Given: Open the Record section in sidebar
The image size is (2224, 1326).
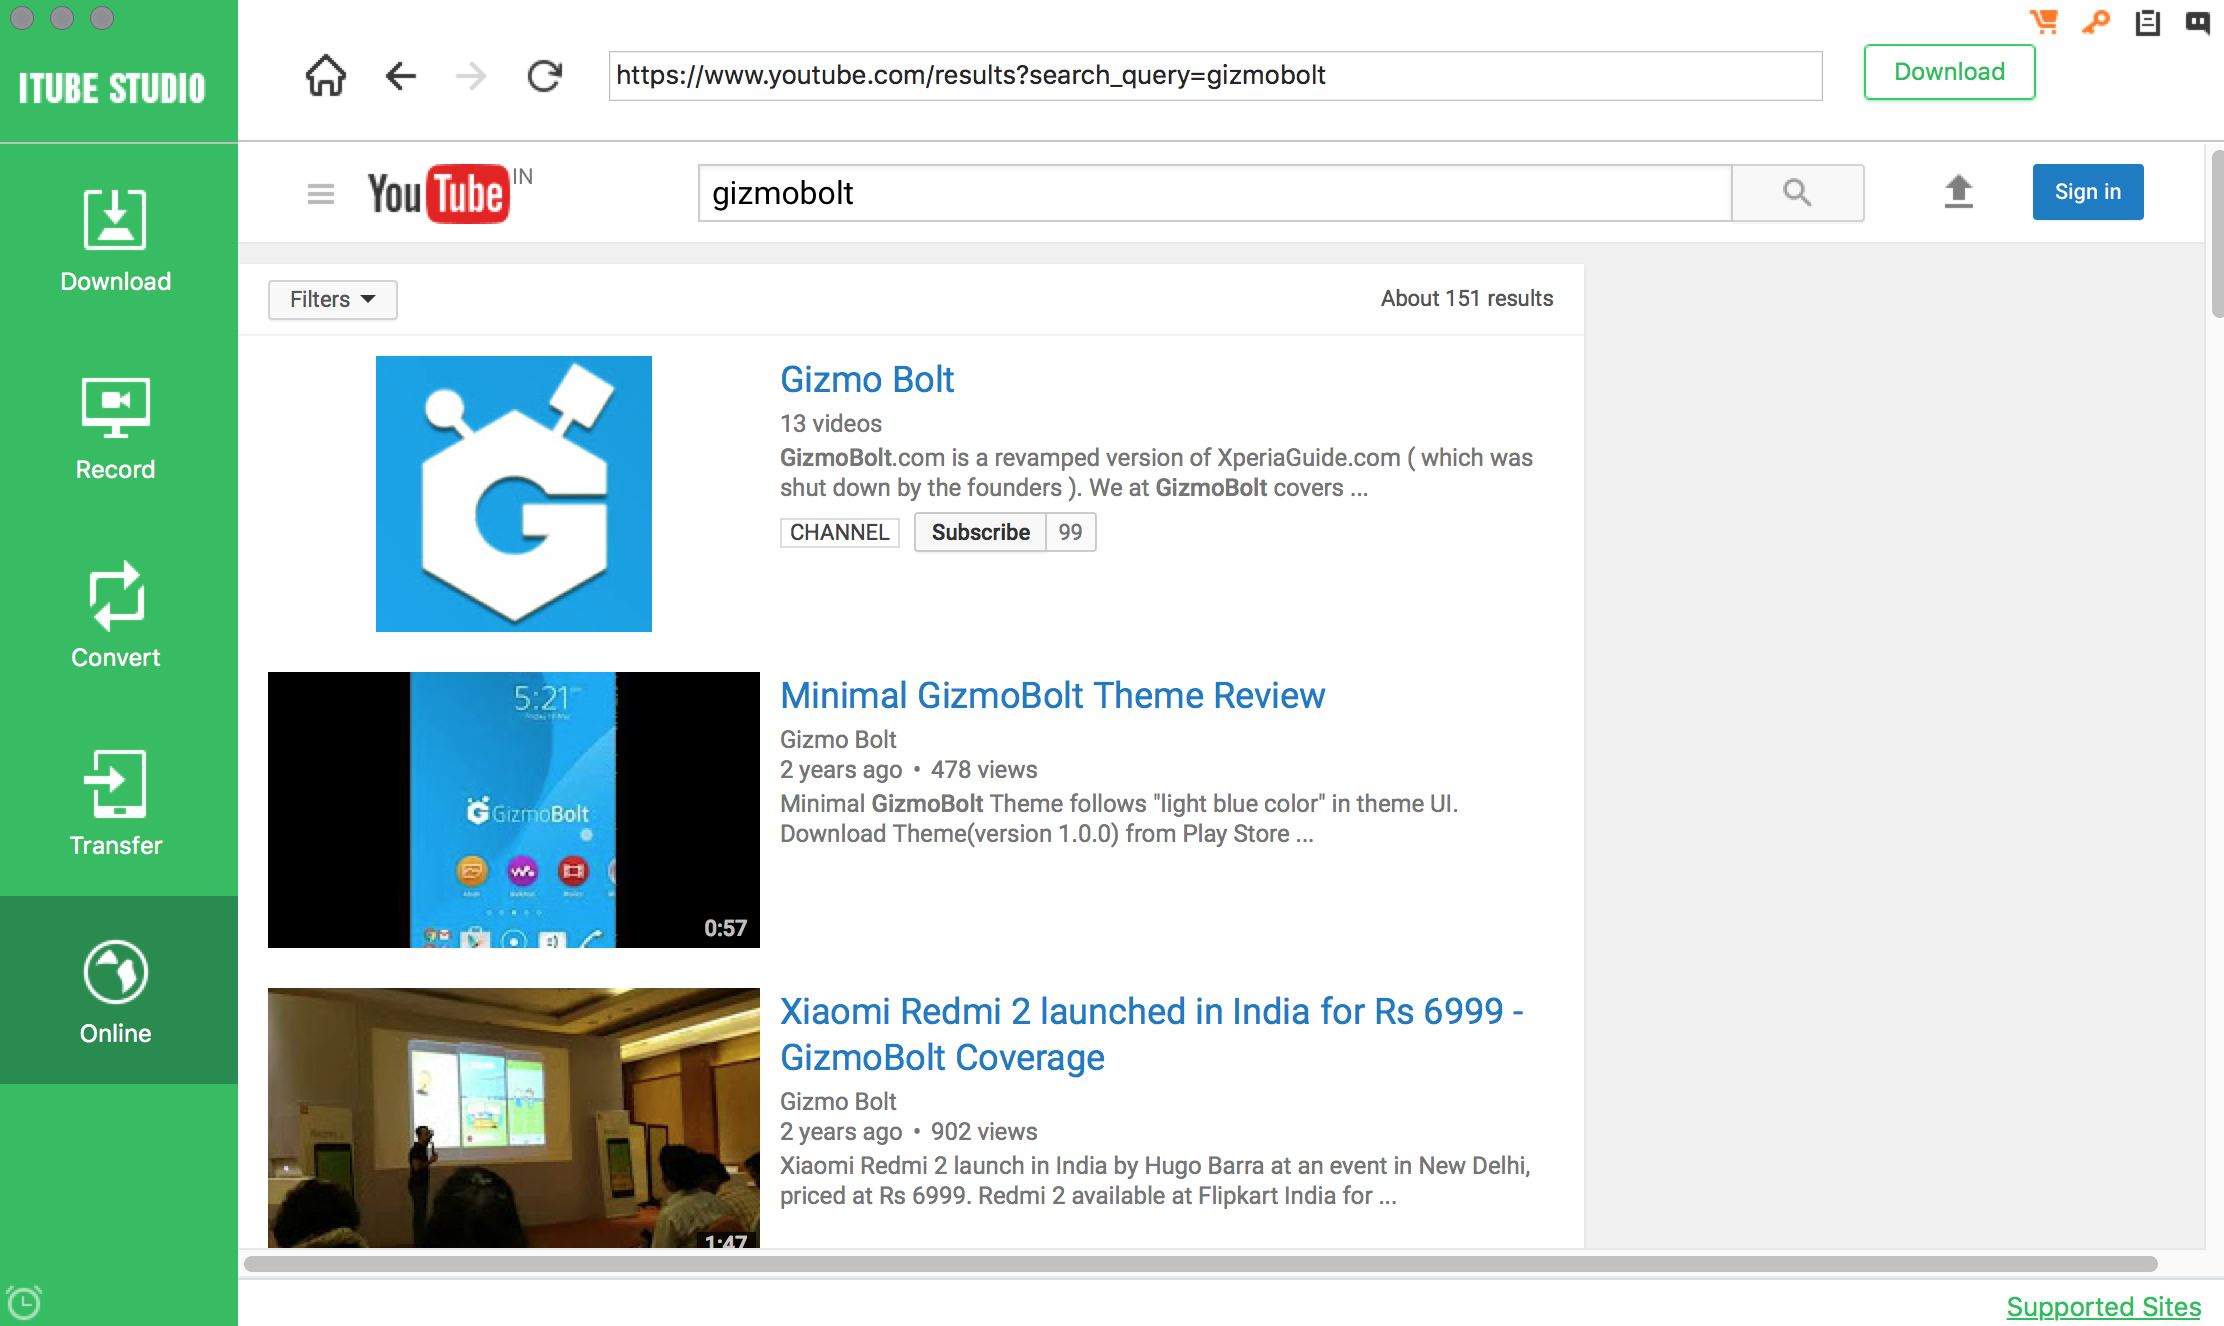Looking at the screenshot, I should [116, 428].
